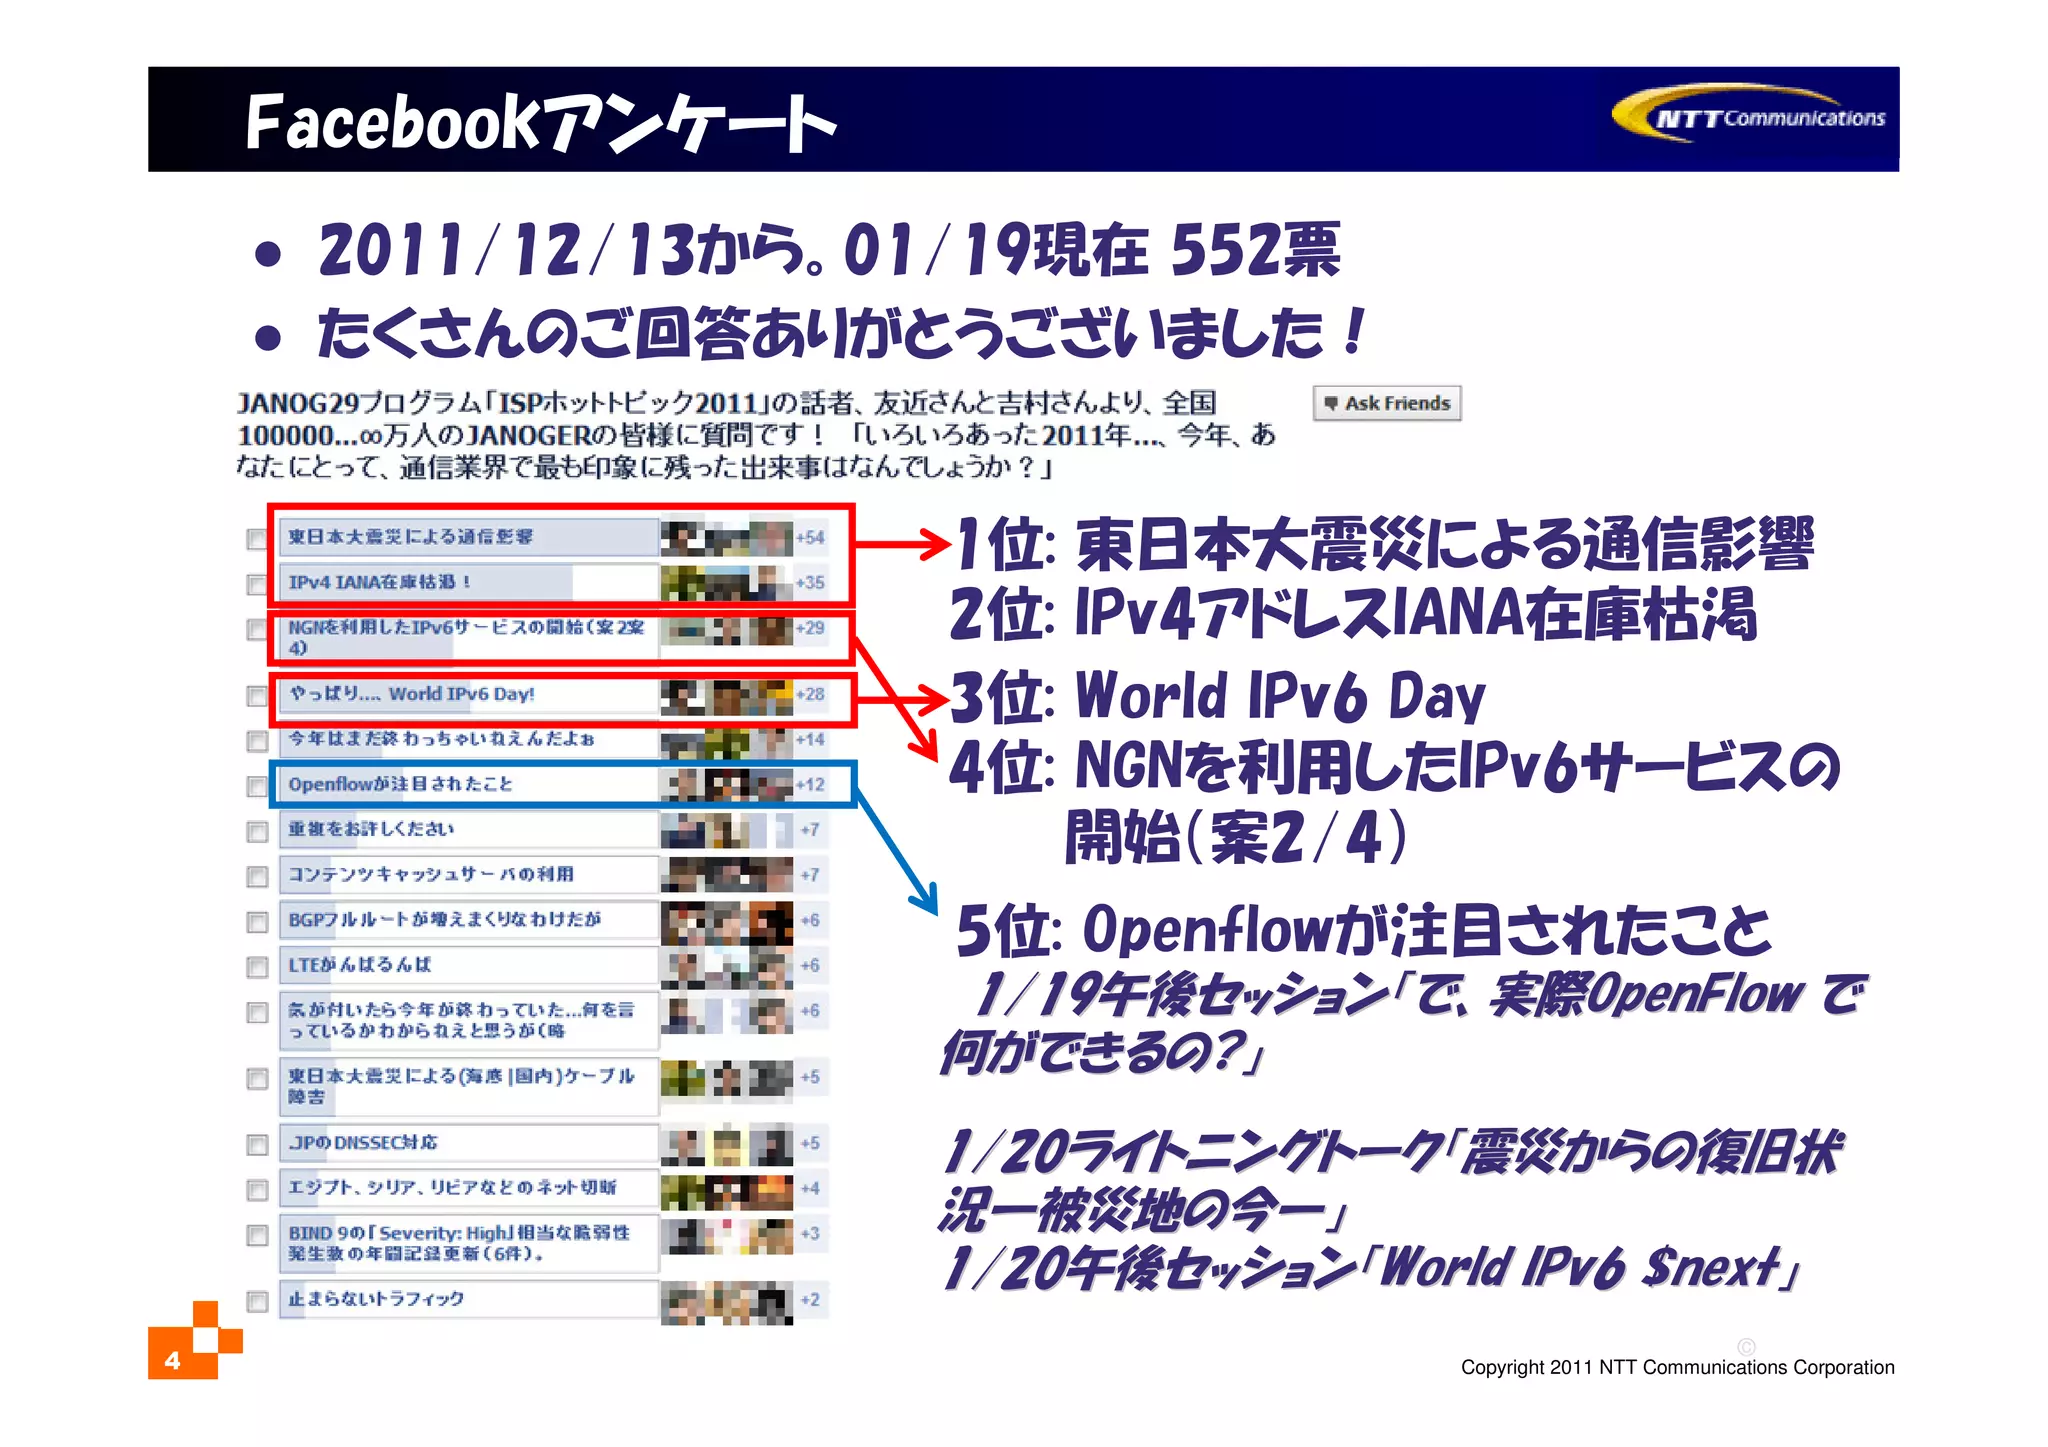Select poll option コンテンツキャッシュサーバの利用
This screenshot has width=2048, height=1447.
click(468, 874)
